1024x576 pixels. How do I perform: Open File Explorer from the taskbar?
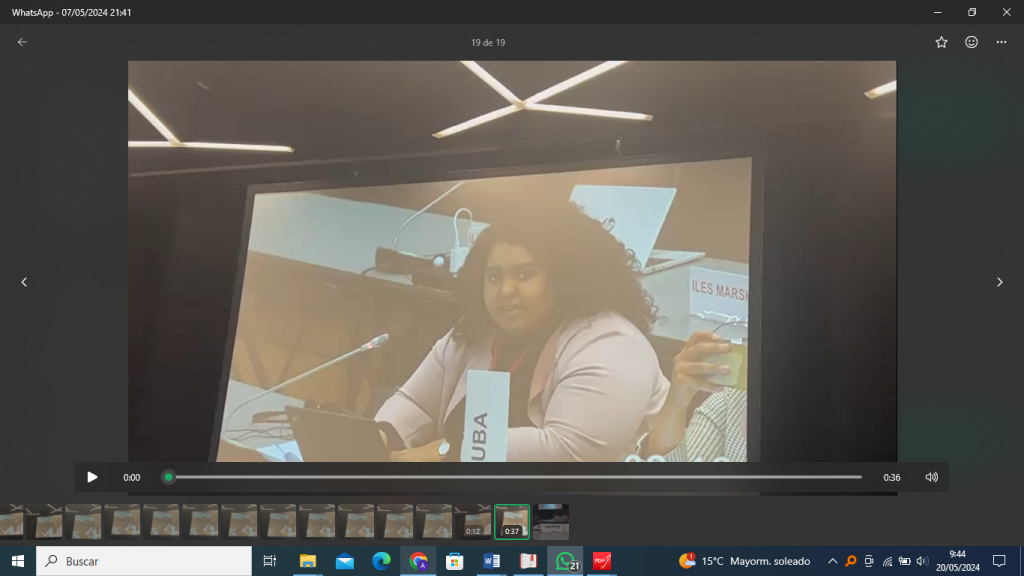308,561
